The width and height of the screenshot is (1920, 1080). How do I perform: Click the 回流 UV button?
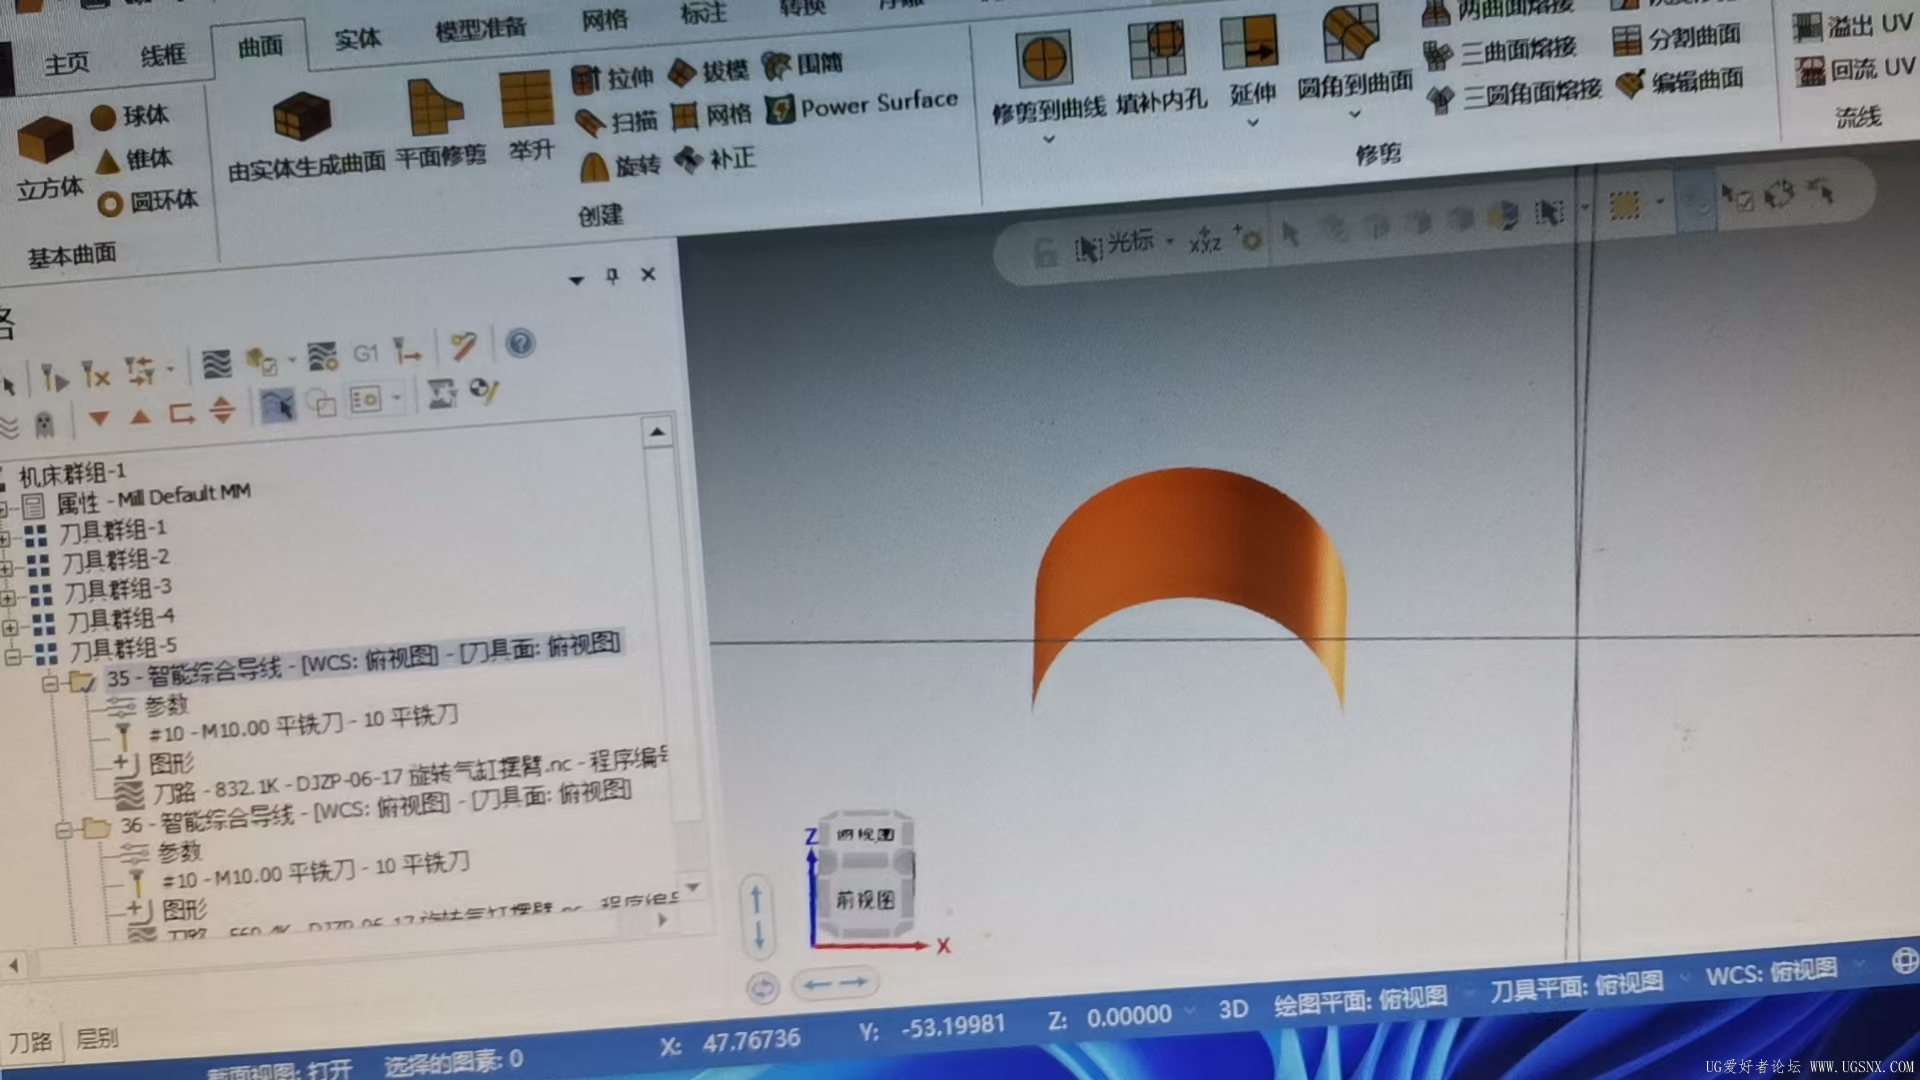pos(1855,69)
